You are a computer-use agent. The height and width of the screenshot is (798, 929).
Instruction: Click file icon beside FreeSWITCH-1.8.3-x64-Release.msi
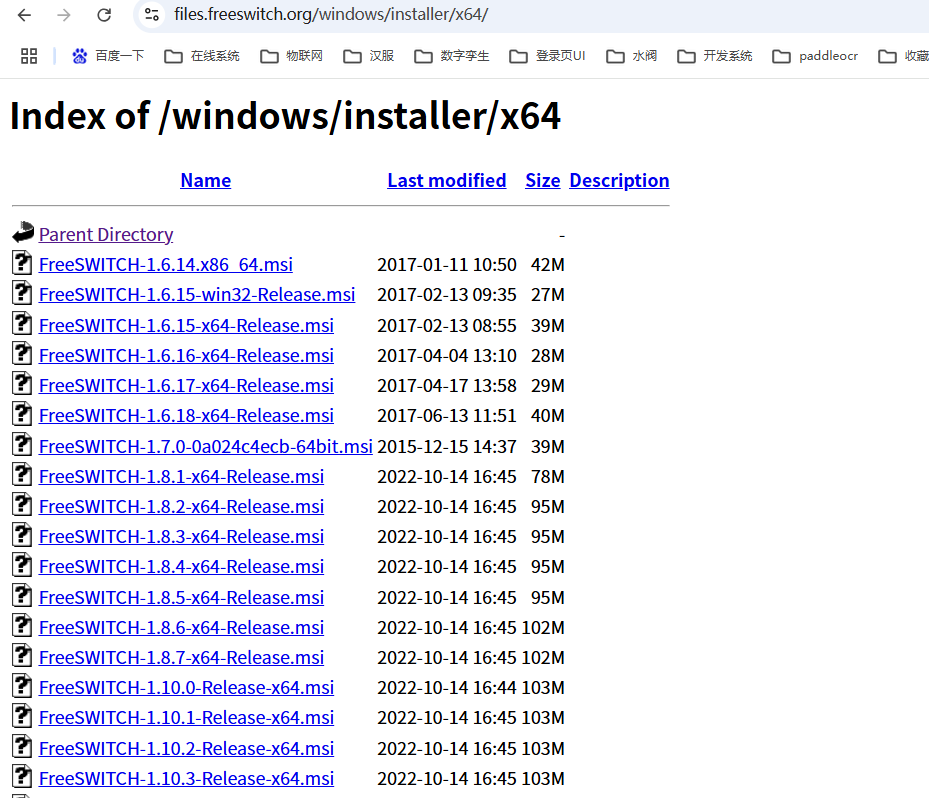22,534
